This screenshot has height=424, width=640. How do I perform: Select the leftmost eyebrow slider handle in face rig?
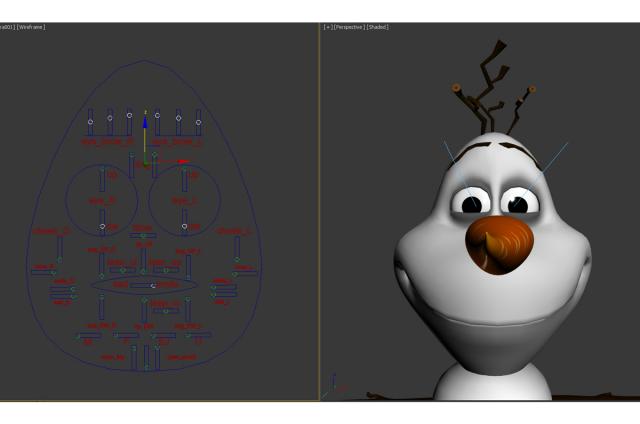[90, 122]
